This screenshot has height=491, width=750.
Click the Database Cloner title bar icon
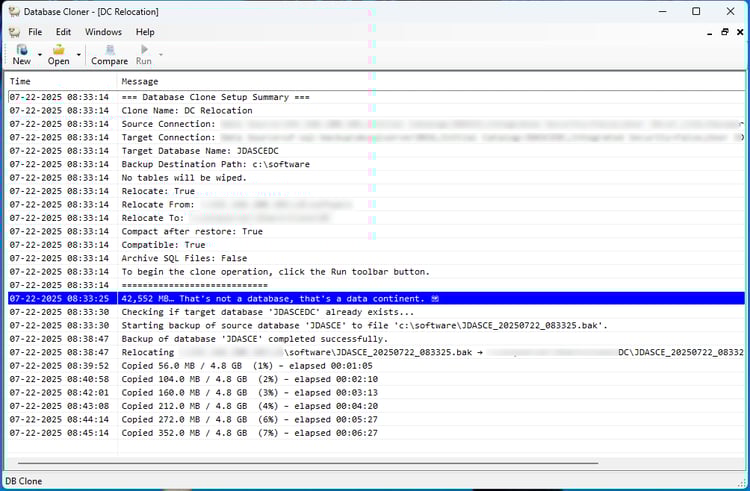click(x=14, y=11)
